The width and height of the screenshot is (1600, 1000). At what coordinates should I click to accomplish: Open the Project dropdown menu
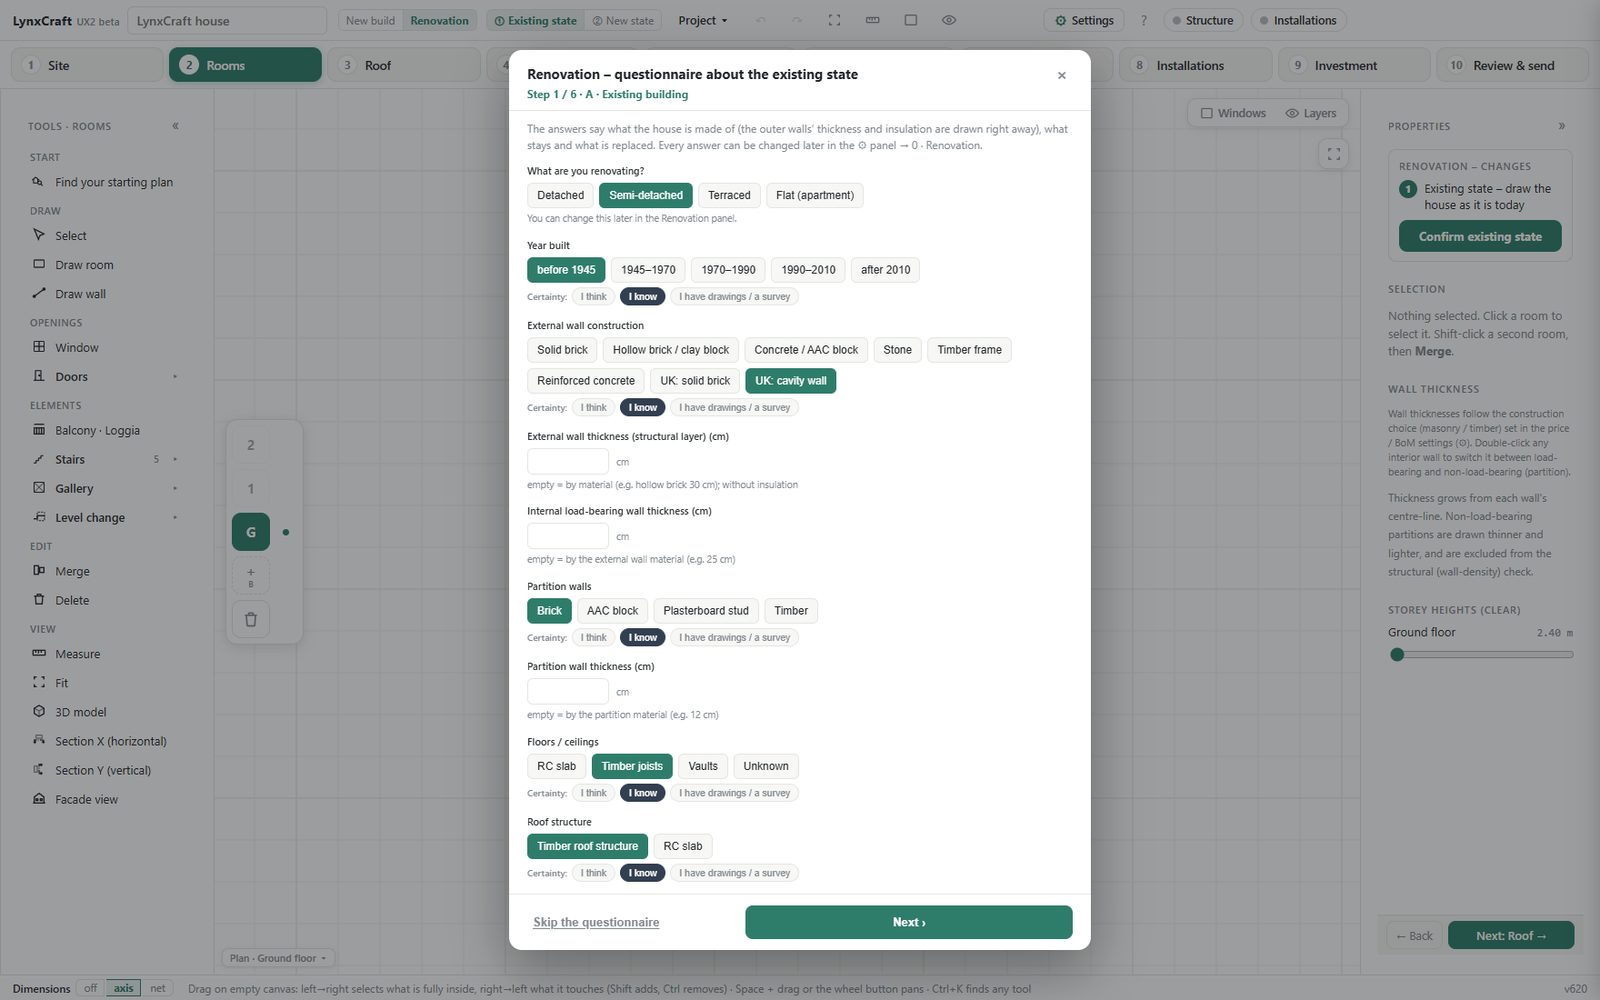(703, 20)
